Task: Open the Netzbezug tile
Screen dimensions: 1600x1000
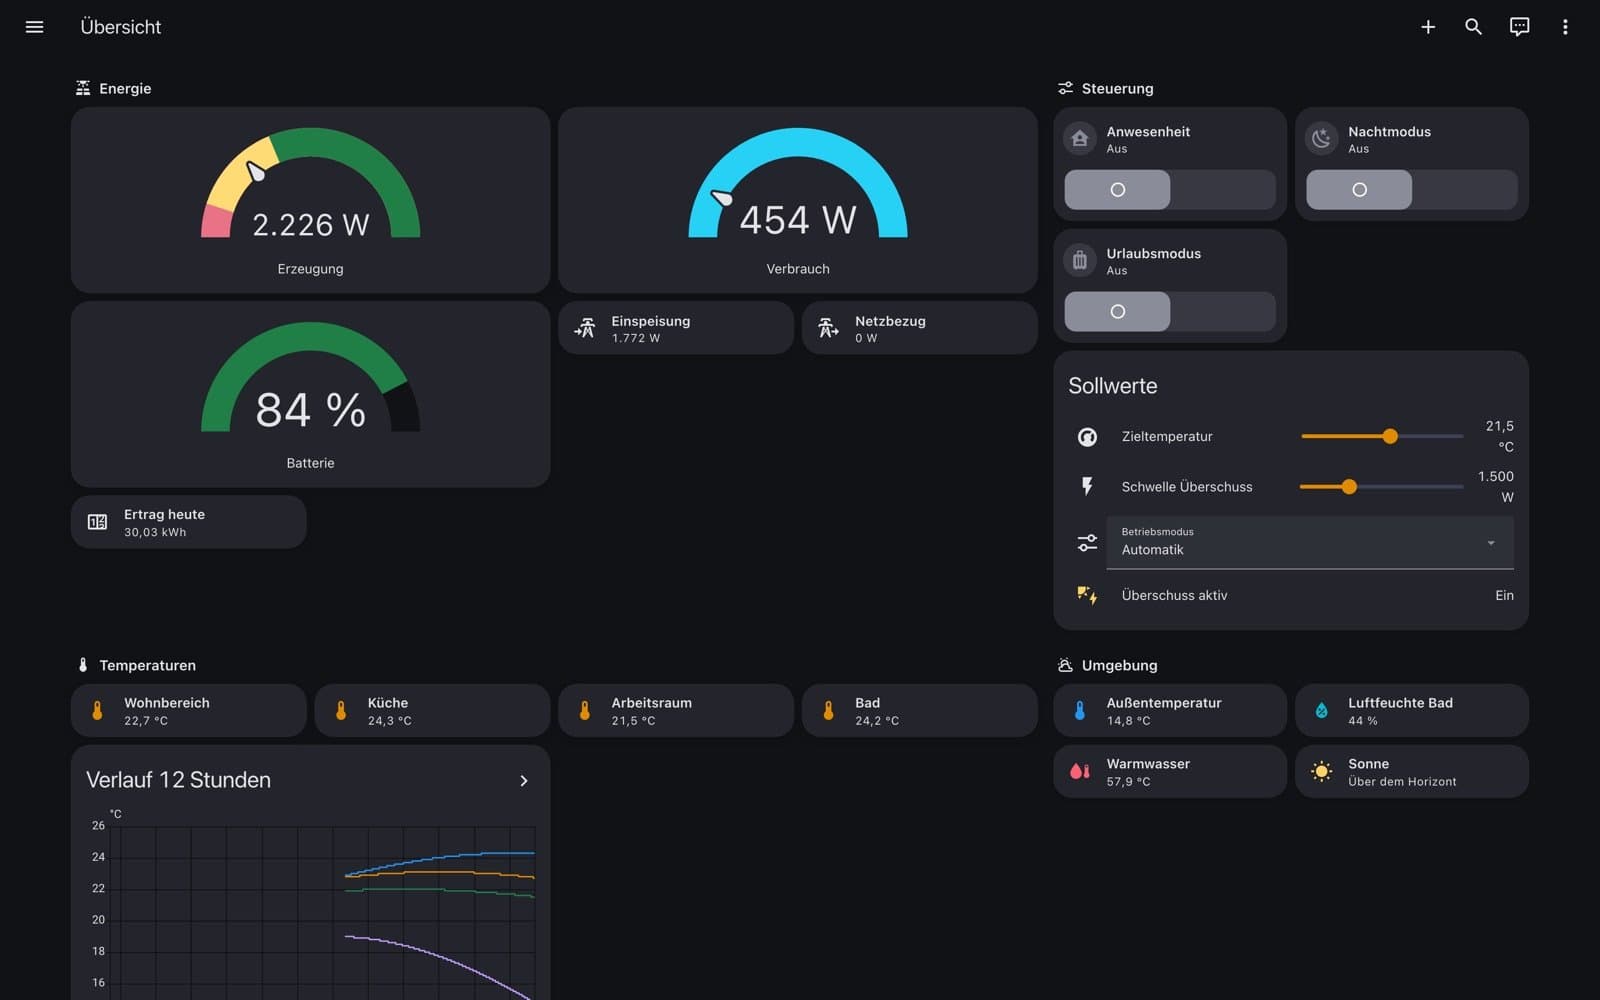Action: (920, 328)
